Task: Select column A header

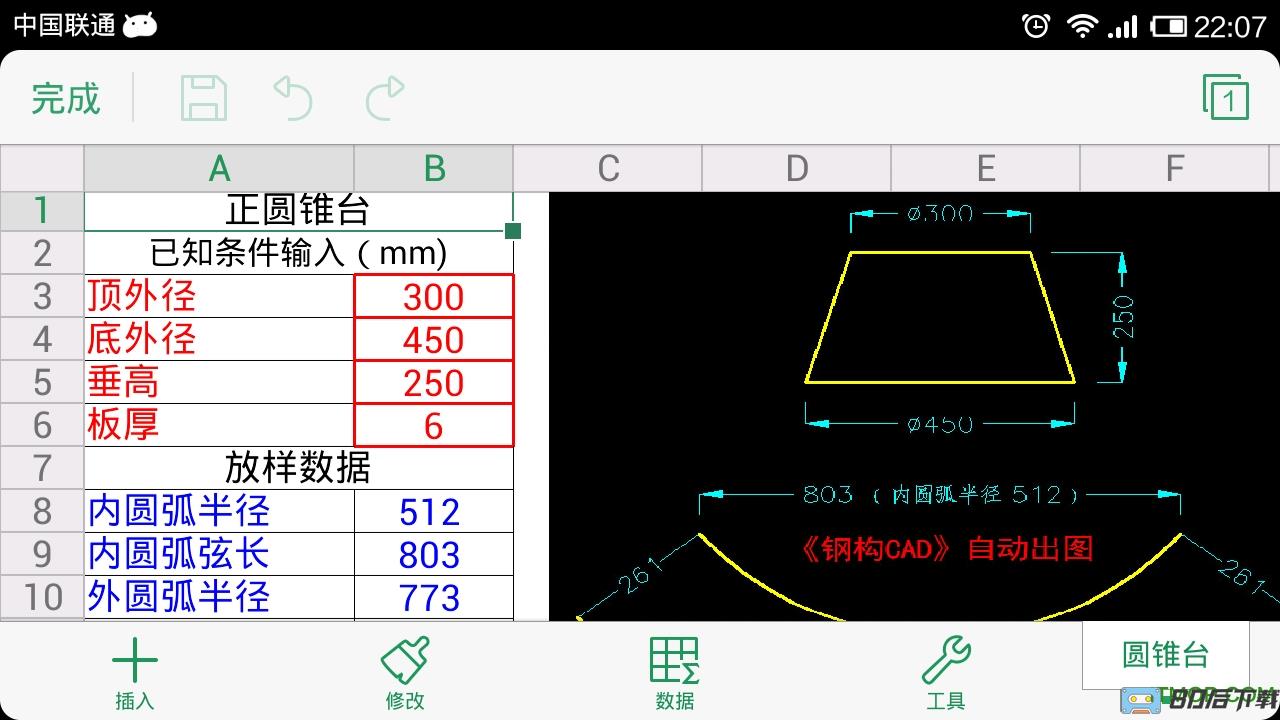Action: 219,168
